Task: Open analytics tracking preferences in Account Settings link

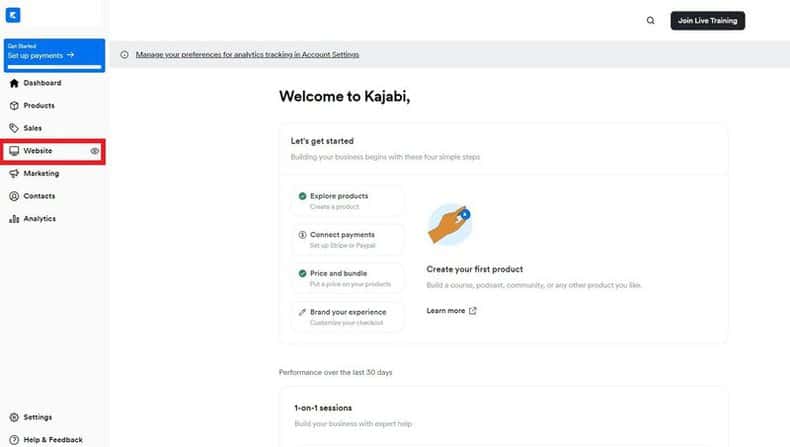Action: click(x=247, y=54)
